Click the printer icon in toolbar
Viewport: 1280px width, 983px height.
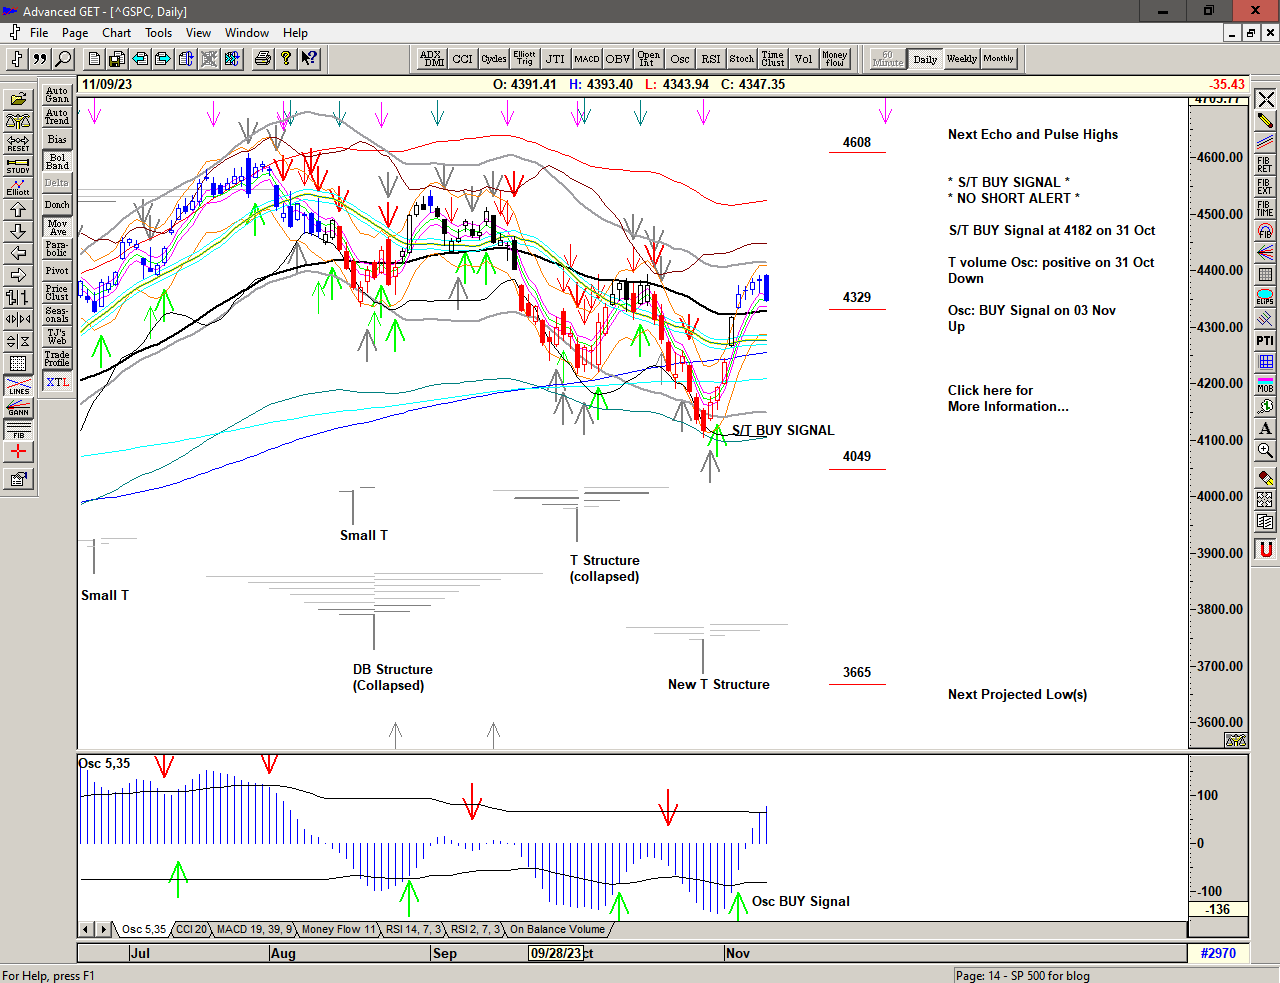pos(262,59)
